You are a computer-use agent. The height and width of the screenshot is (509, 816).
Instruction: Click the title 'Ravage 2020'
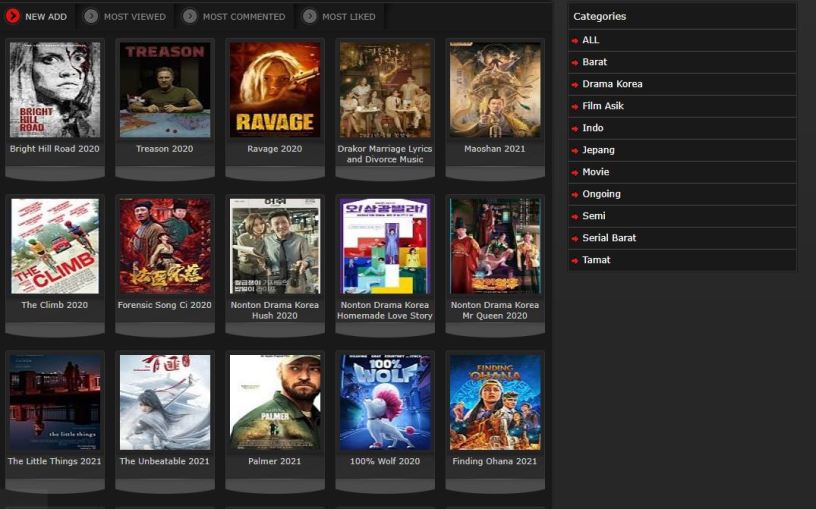(x=275, y=149)
